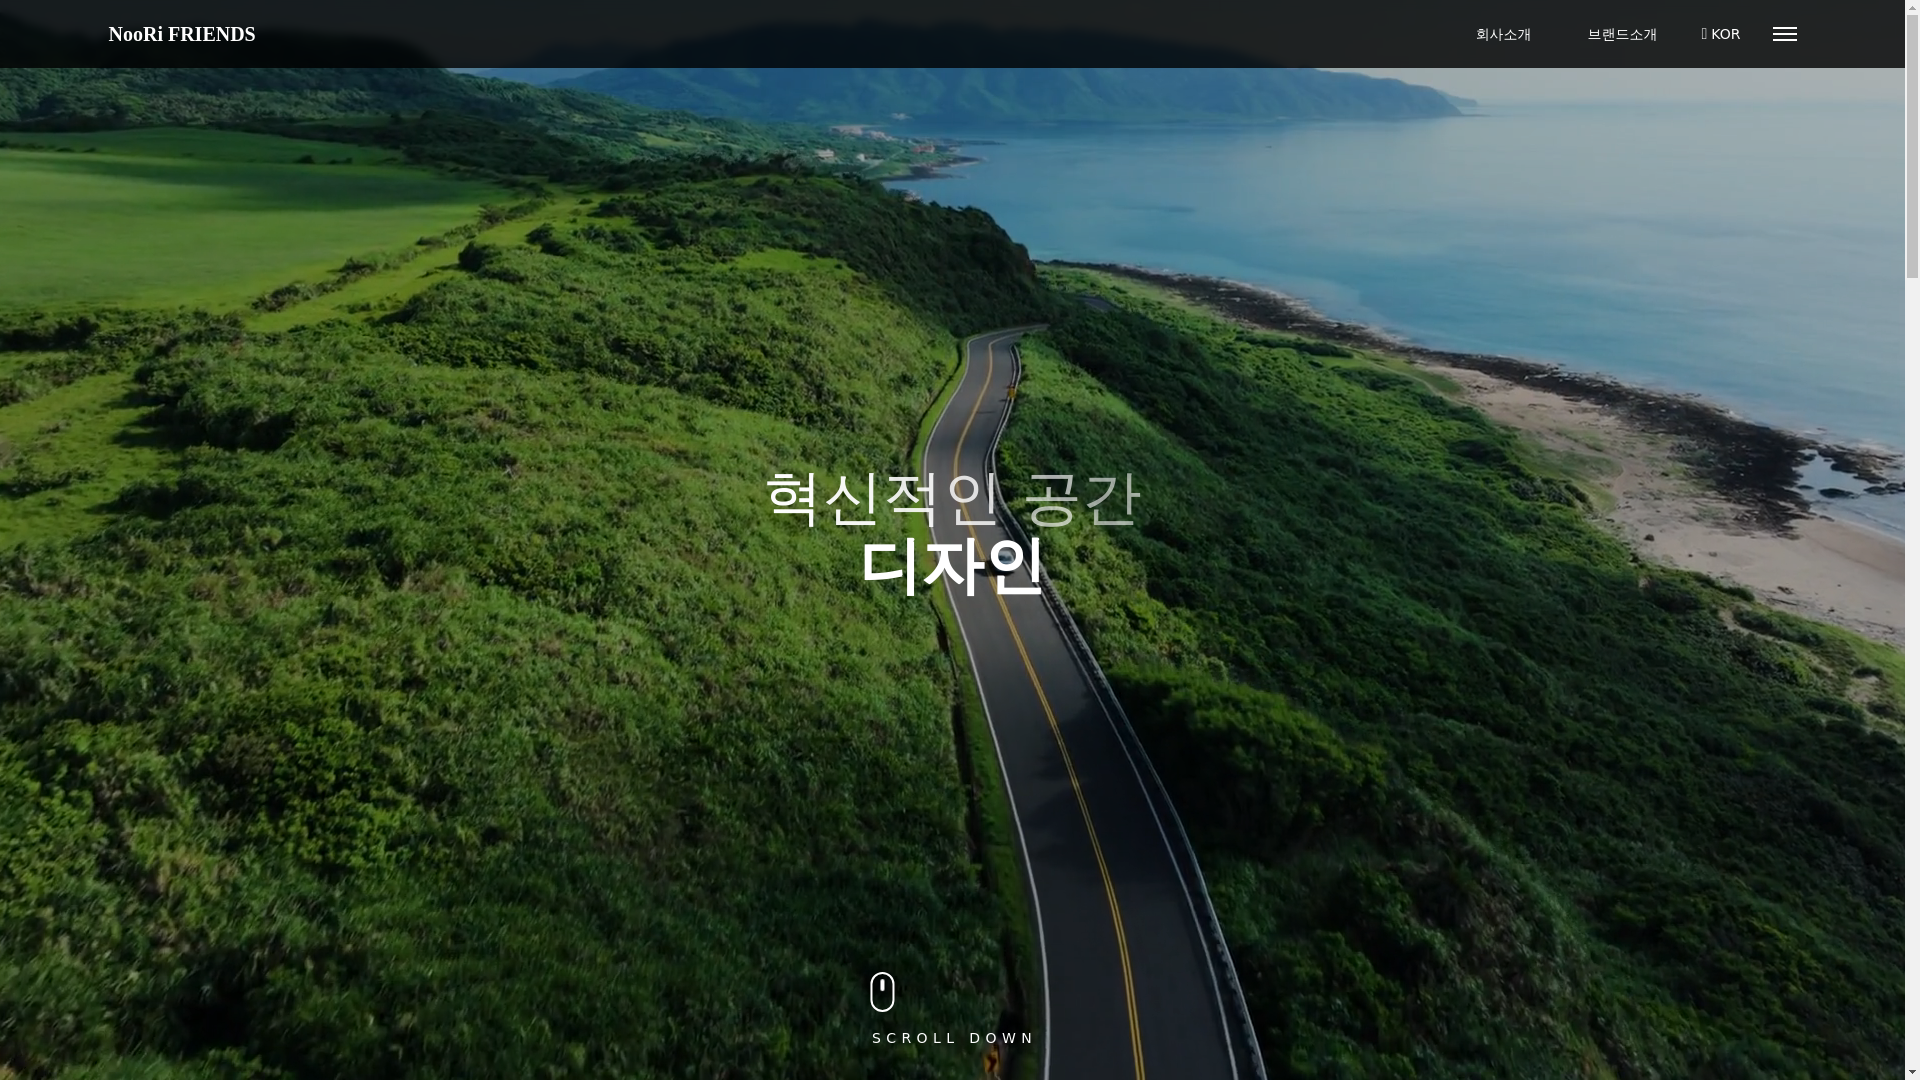Screen dimensions: 1920x1080
Task: Click the word NooRi in the logo
Action: pos(135,34)
